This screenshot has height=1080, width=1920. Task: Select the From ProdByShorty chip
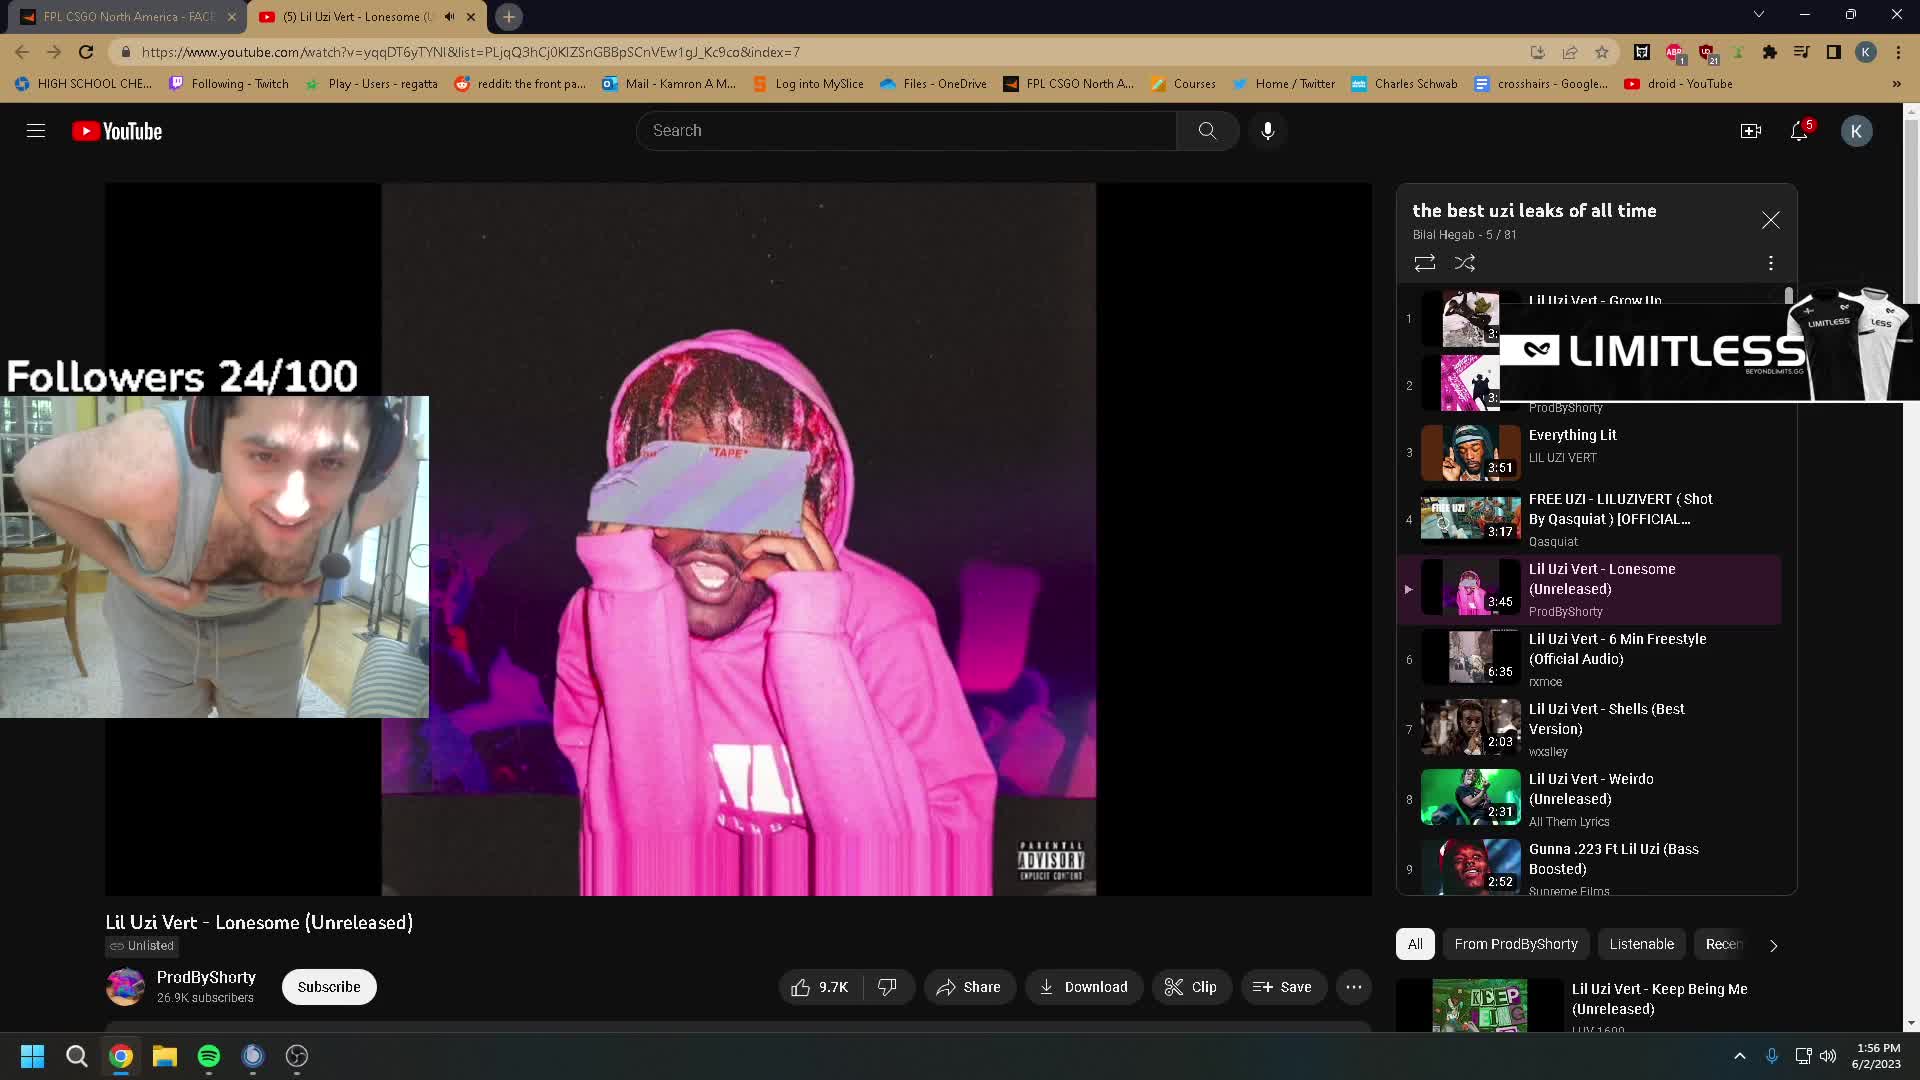(1516, 944)
